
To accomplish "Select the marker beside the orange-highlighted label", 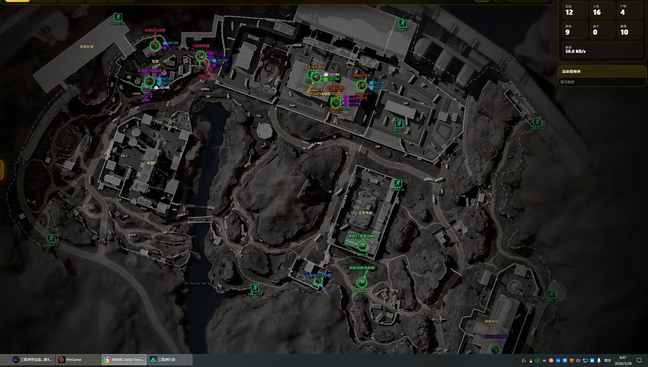I will [336, 102].
